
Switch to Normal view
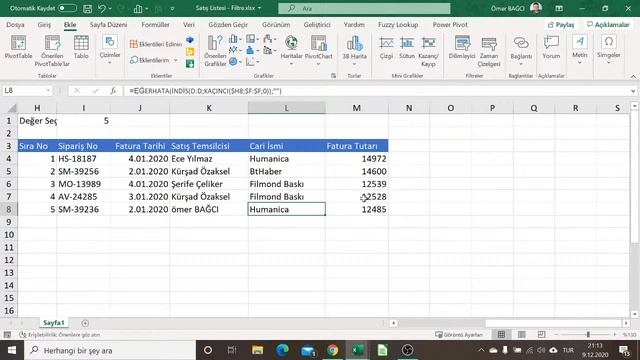501,334
